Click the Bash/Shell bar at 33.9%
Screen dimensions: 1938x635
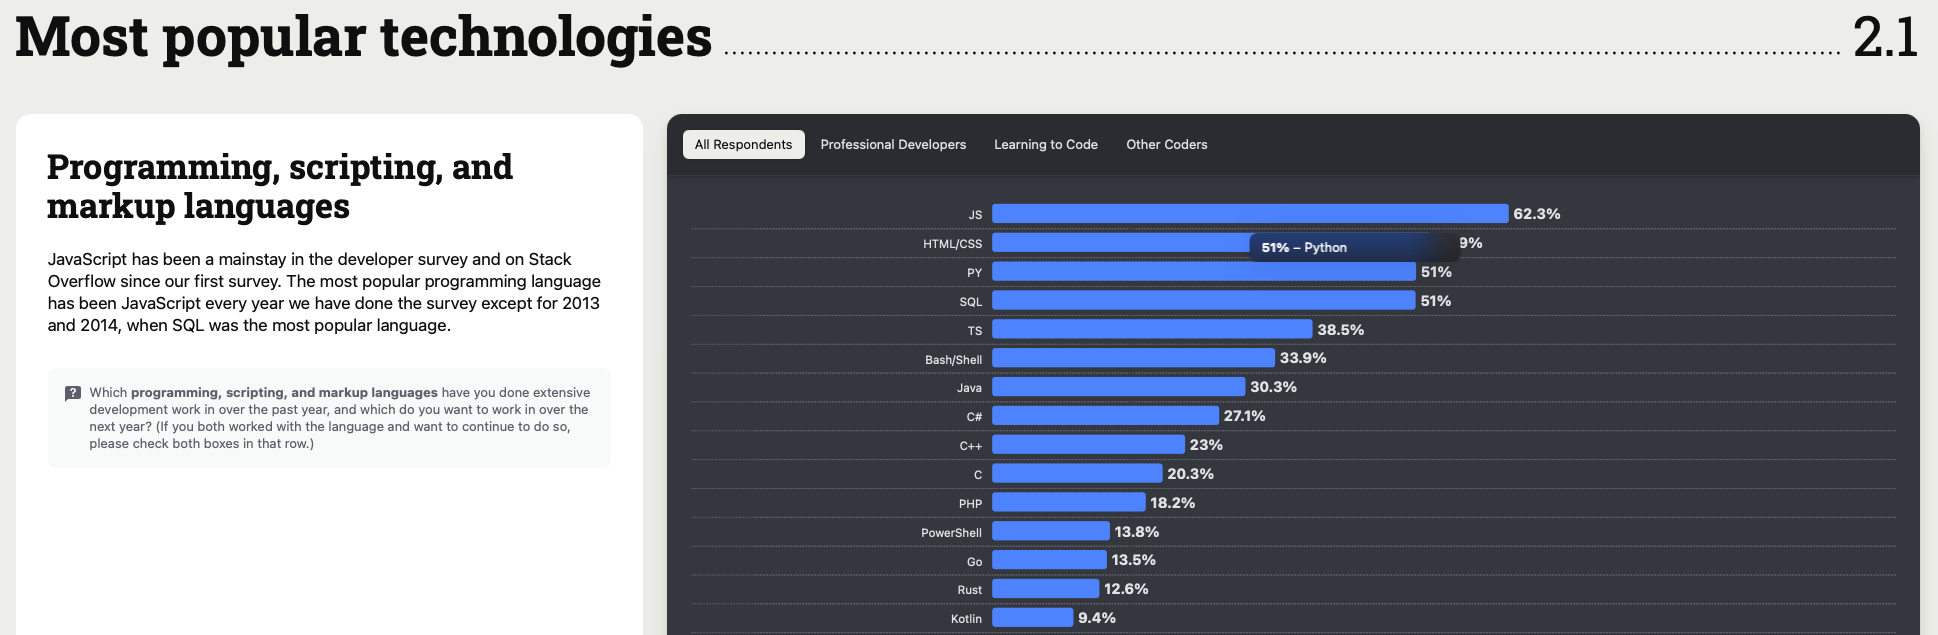(1133, 358)
